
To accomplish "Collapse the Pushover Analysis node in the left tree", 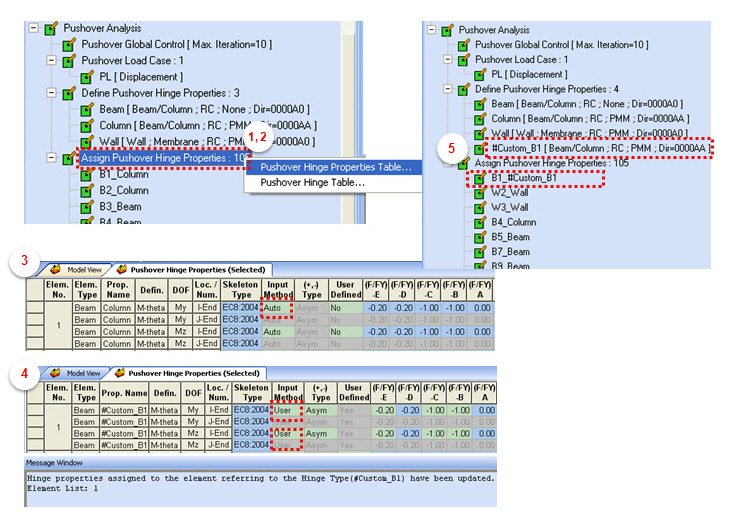I will [33, 28].
